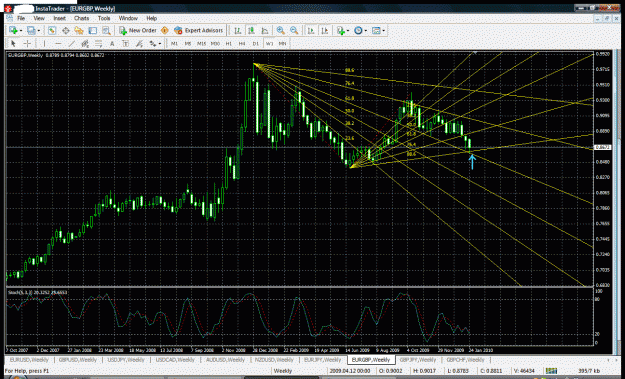Open the Insert menu

(59, 18)
